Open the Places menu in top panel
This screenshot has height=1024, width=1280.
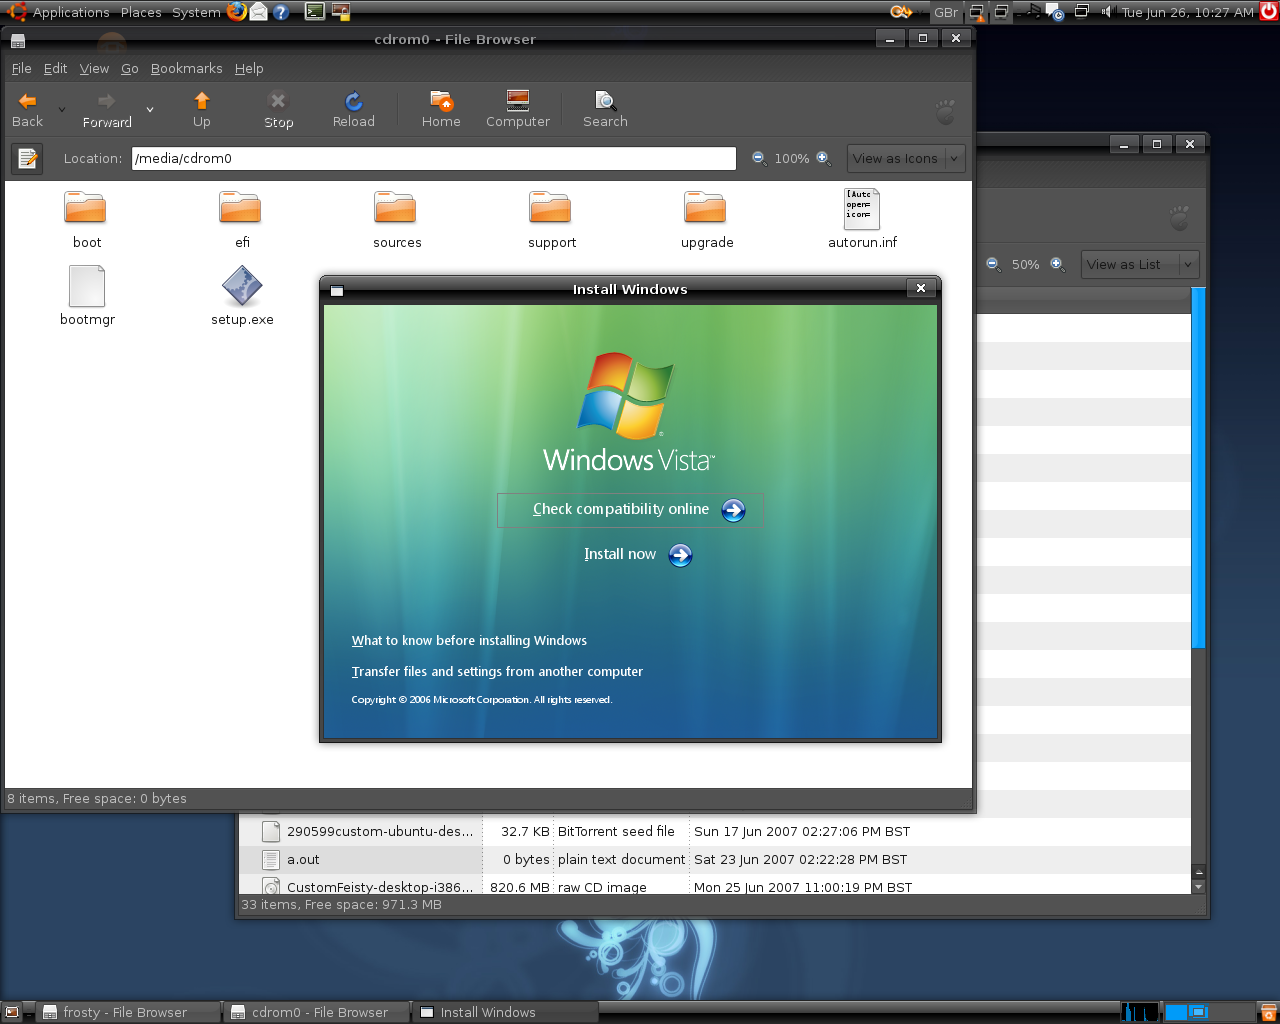tap(141, 13)
